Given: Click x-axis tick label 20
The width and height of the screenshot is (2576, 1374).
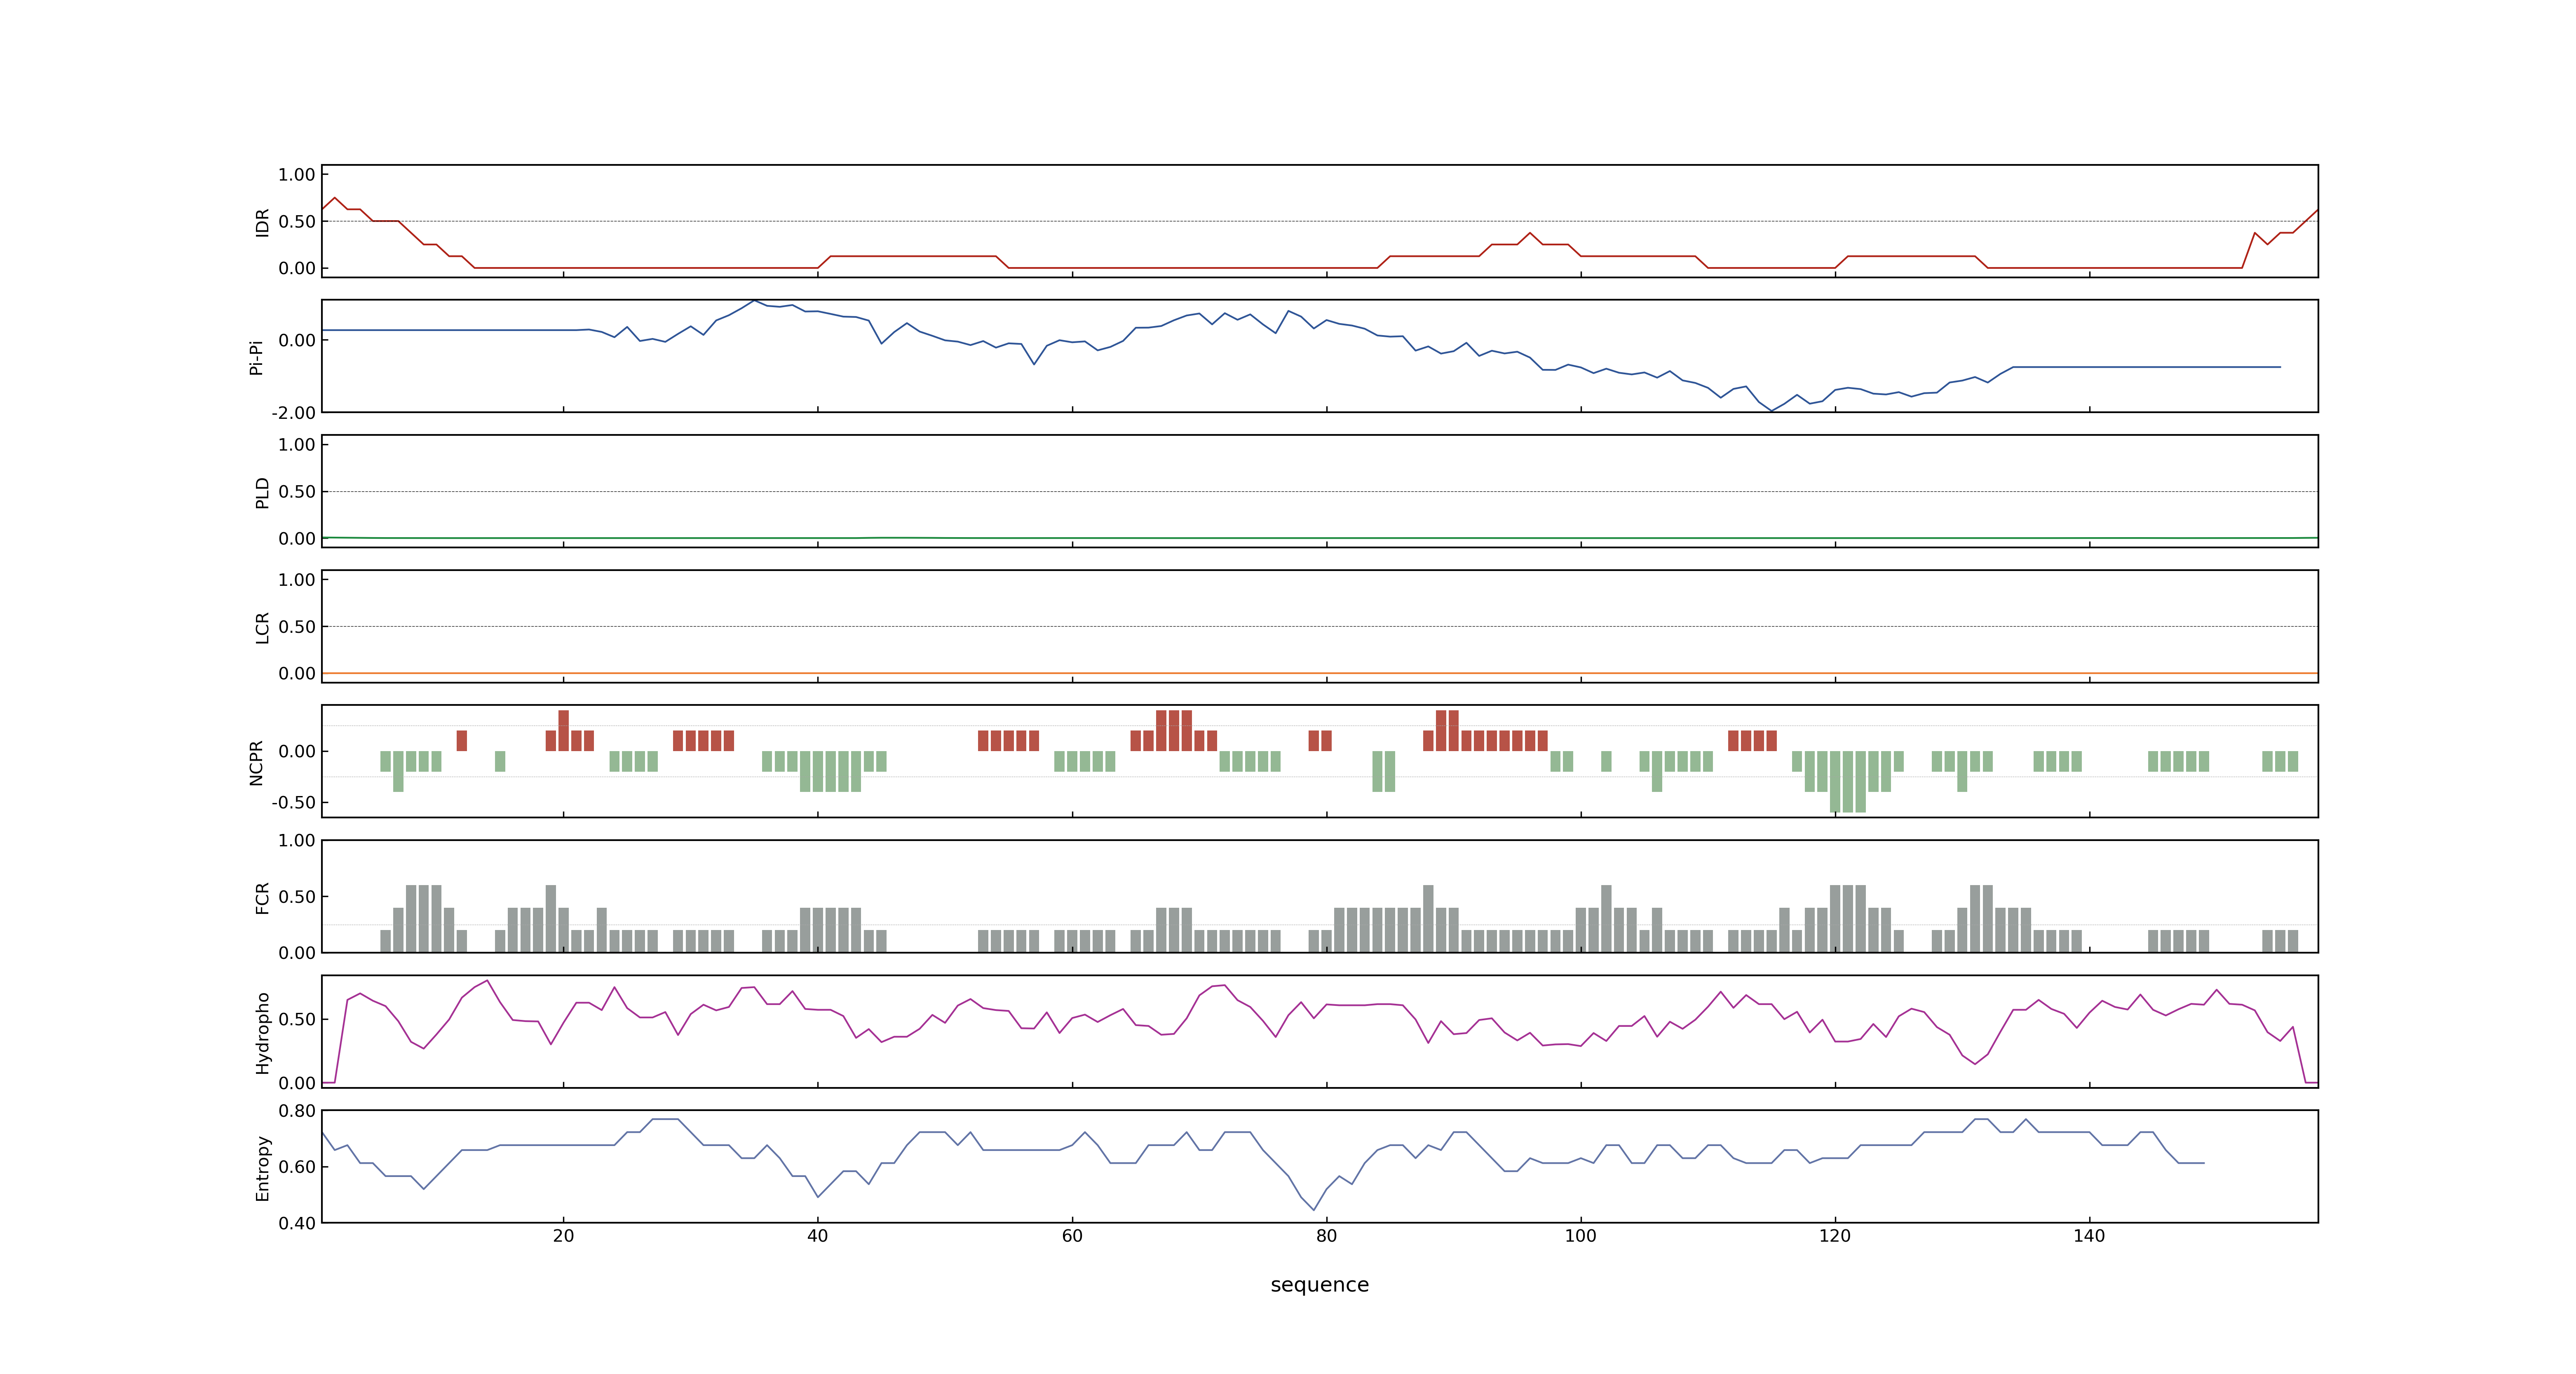Looking at the screenshot, I should [563, 1236].
